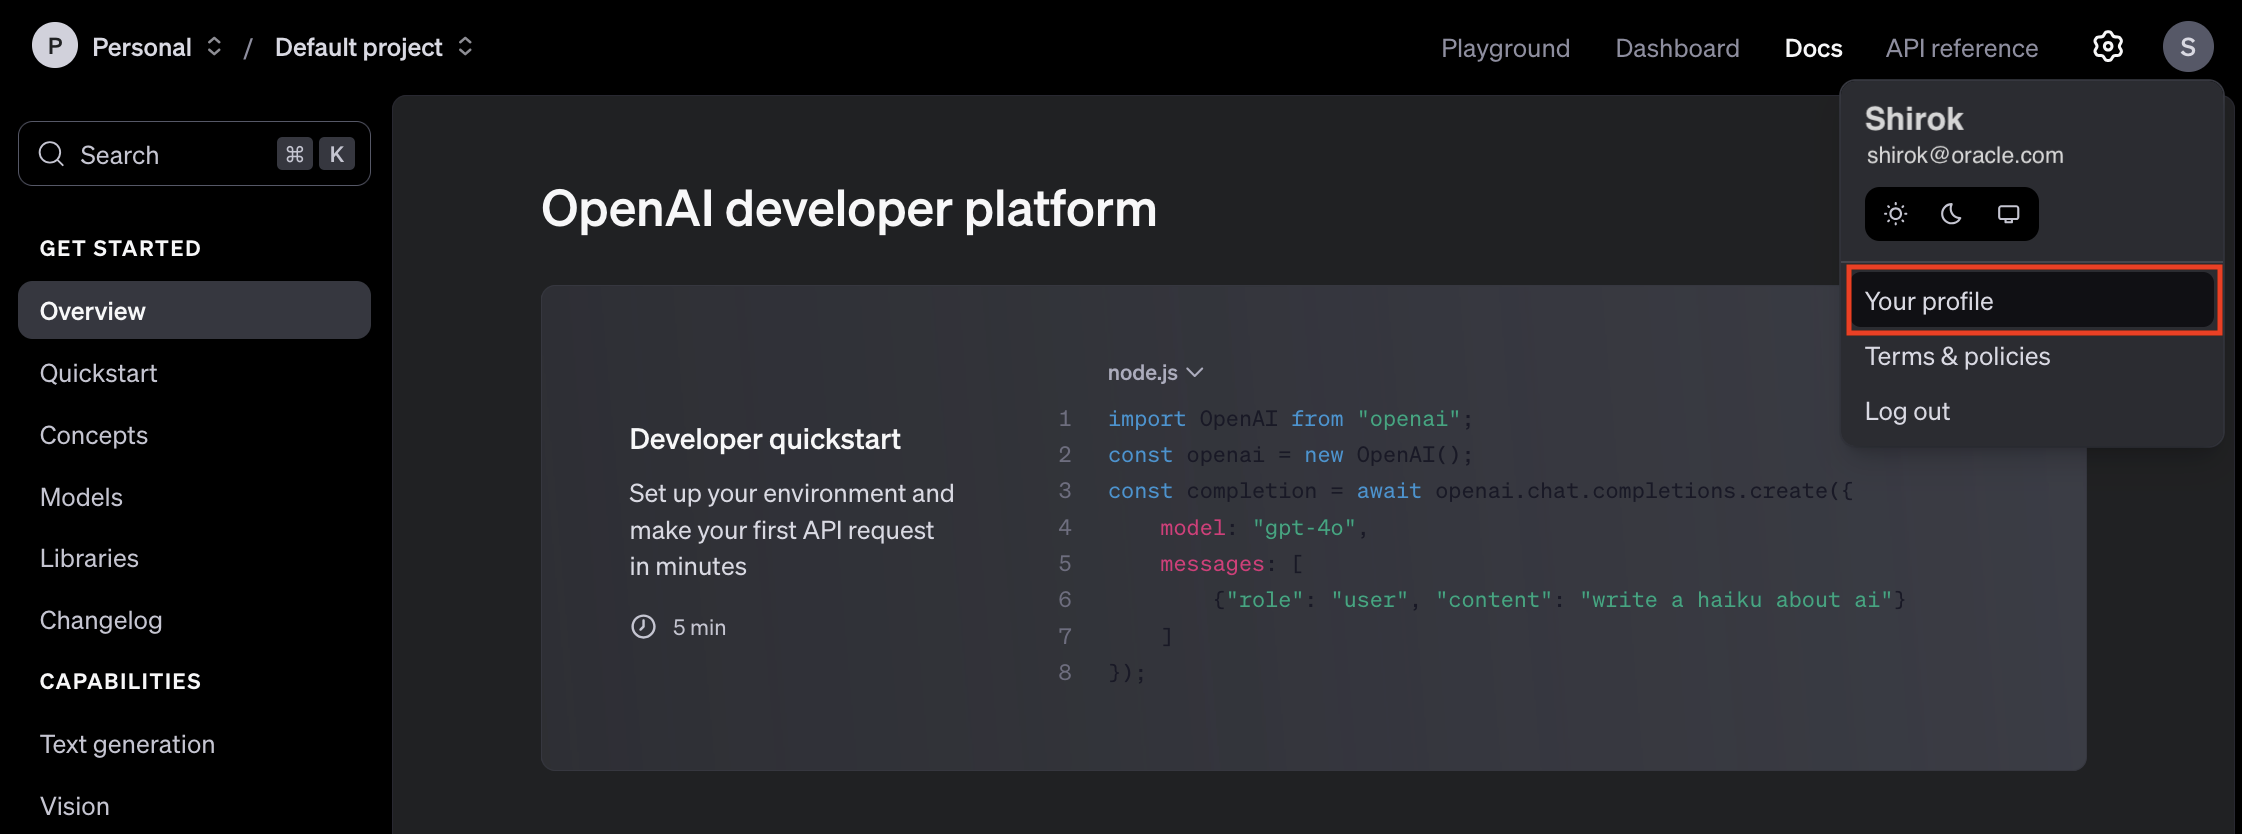Click the search magnifier icon
Screen dimensions: 2242x834
[51, 154]
